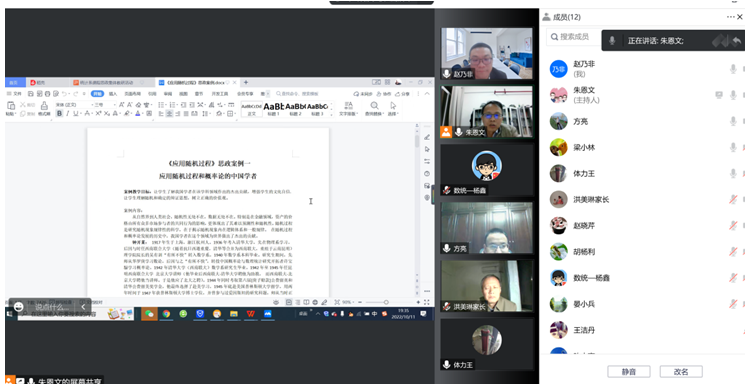Click the emoji smiley in the chat bar
The height and width of the screenshot is (389, 748).
click(19, 306)
